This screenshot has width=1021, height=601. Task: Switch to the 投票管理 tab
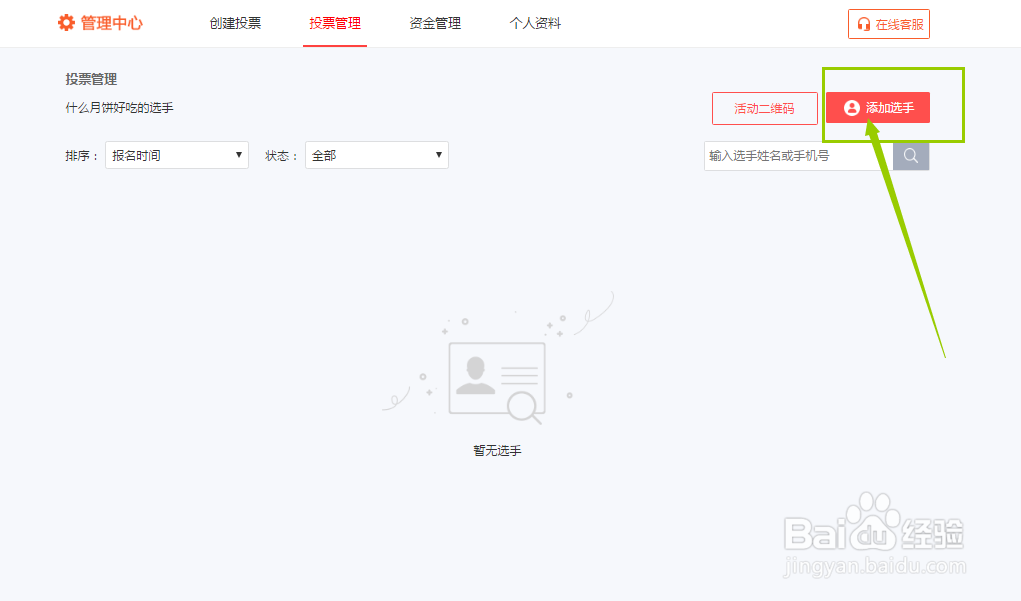(335, 23)
